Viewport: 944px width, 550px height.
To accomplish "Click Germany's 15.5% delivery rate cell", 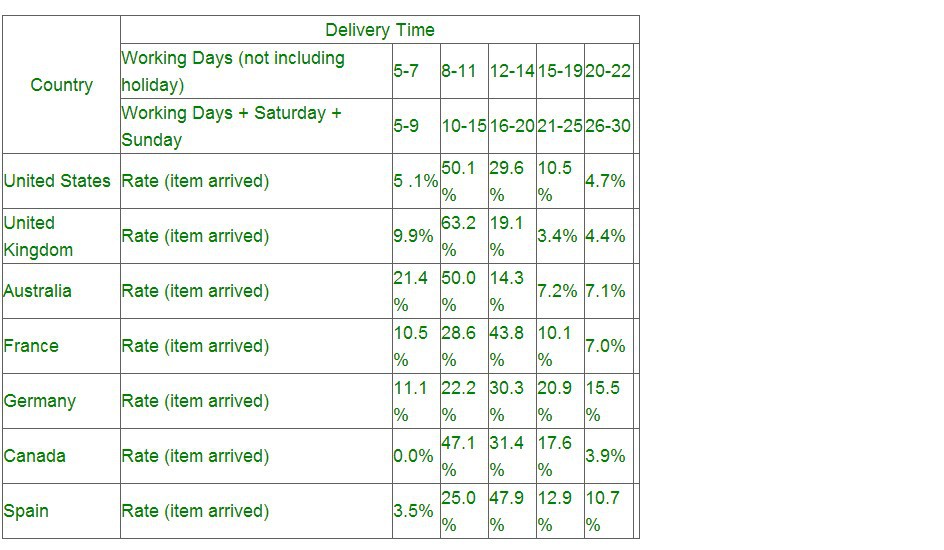I will [x=603, y=401].
